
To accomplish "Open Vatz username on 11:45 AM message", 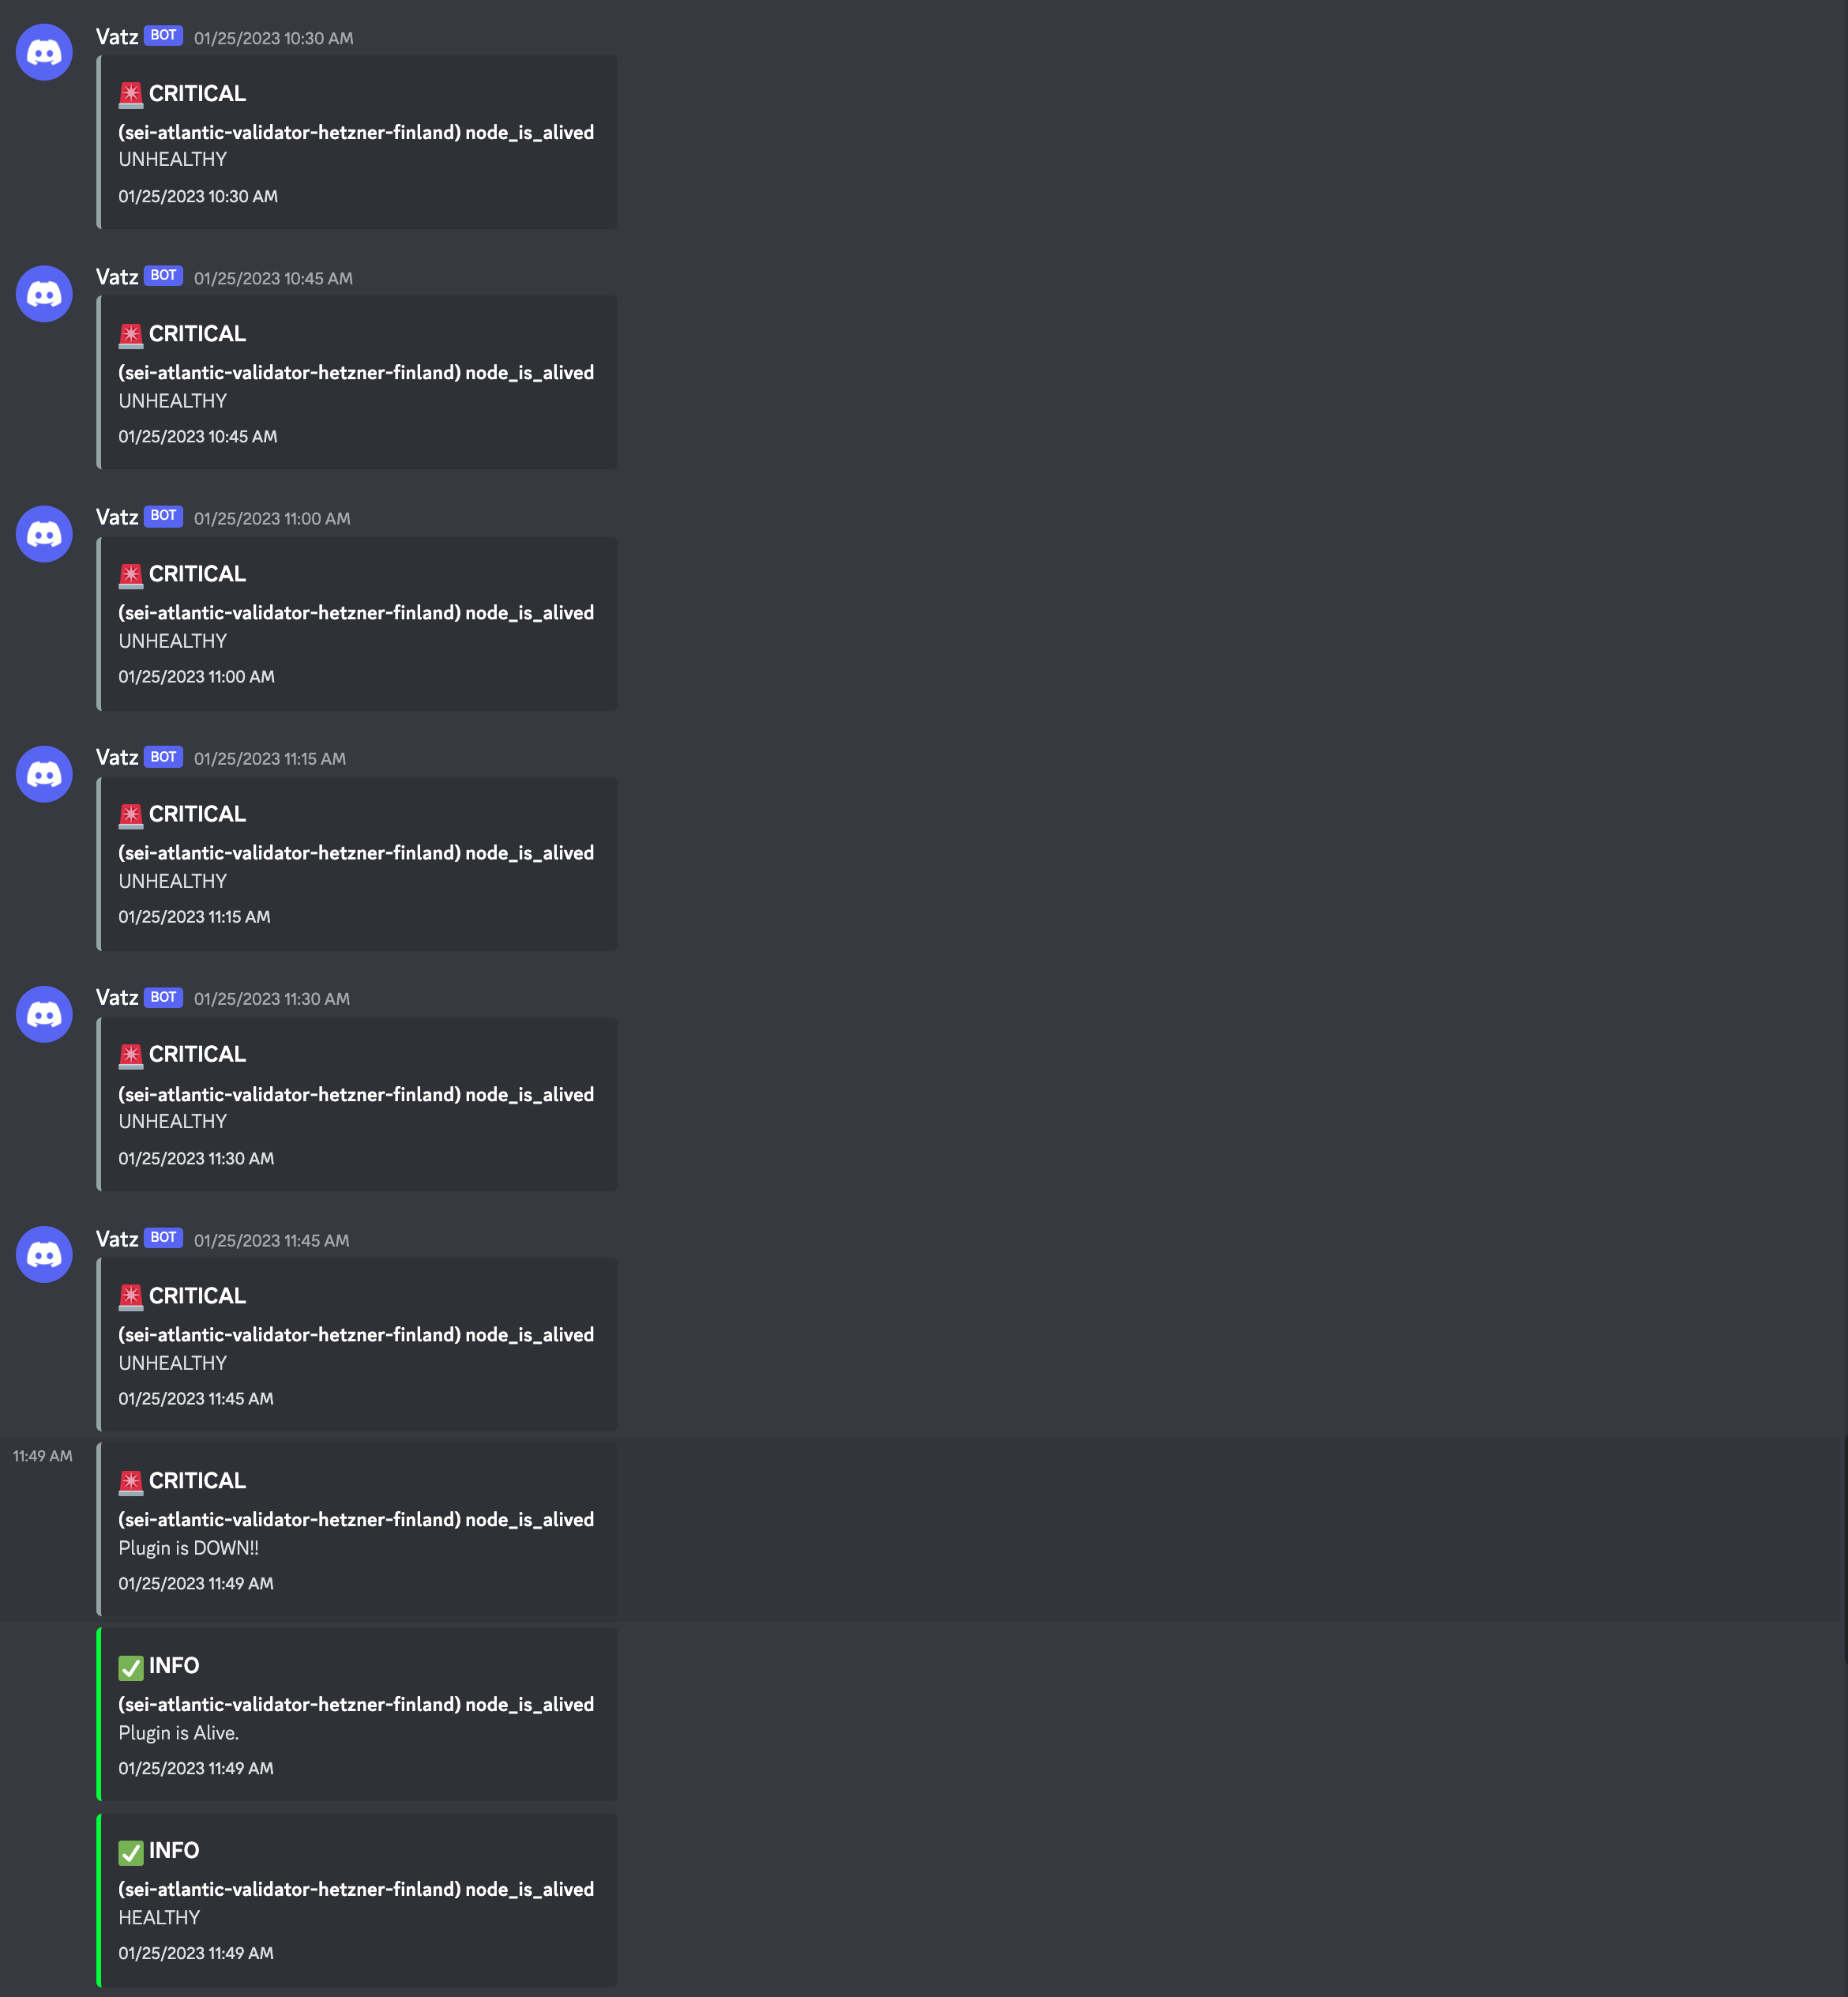I will click(x=117, y=1239).
